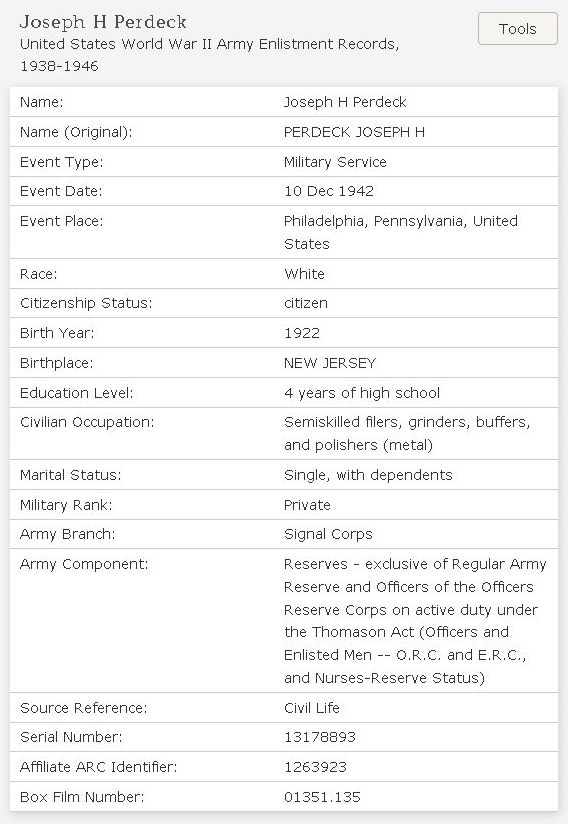Select the Source Reference Civil Life value
The image size is (568, 824).
click(x=312, y=708)
